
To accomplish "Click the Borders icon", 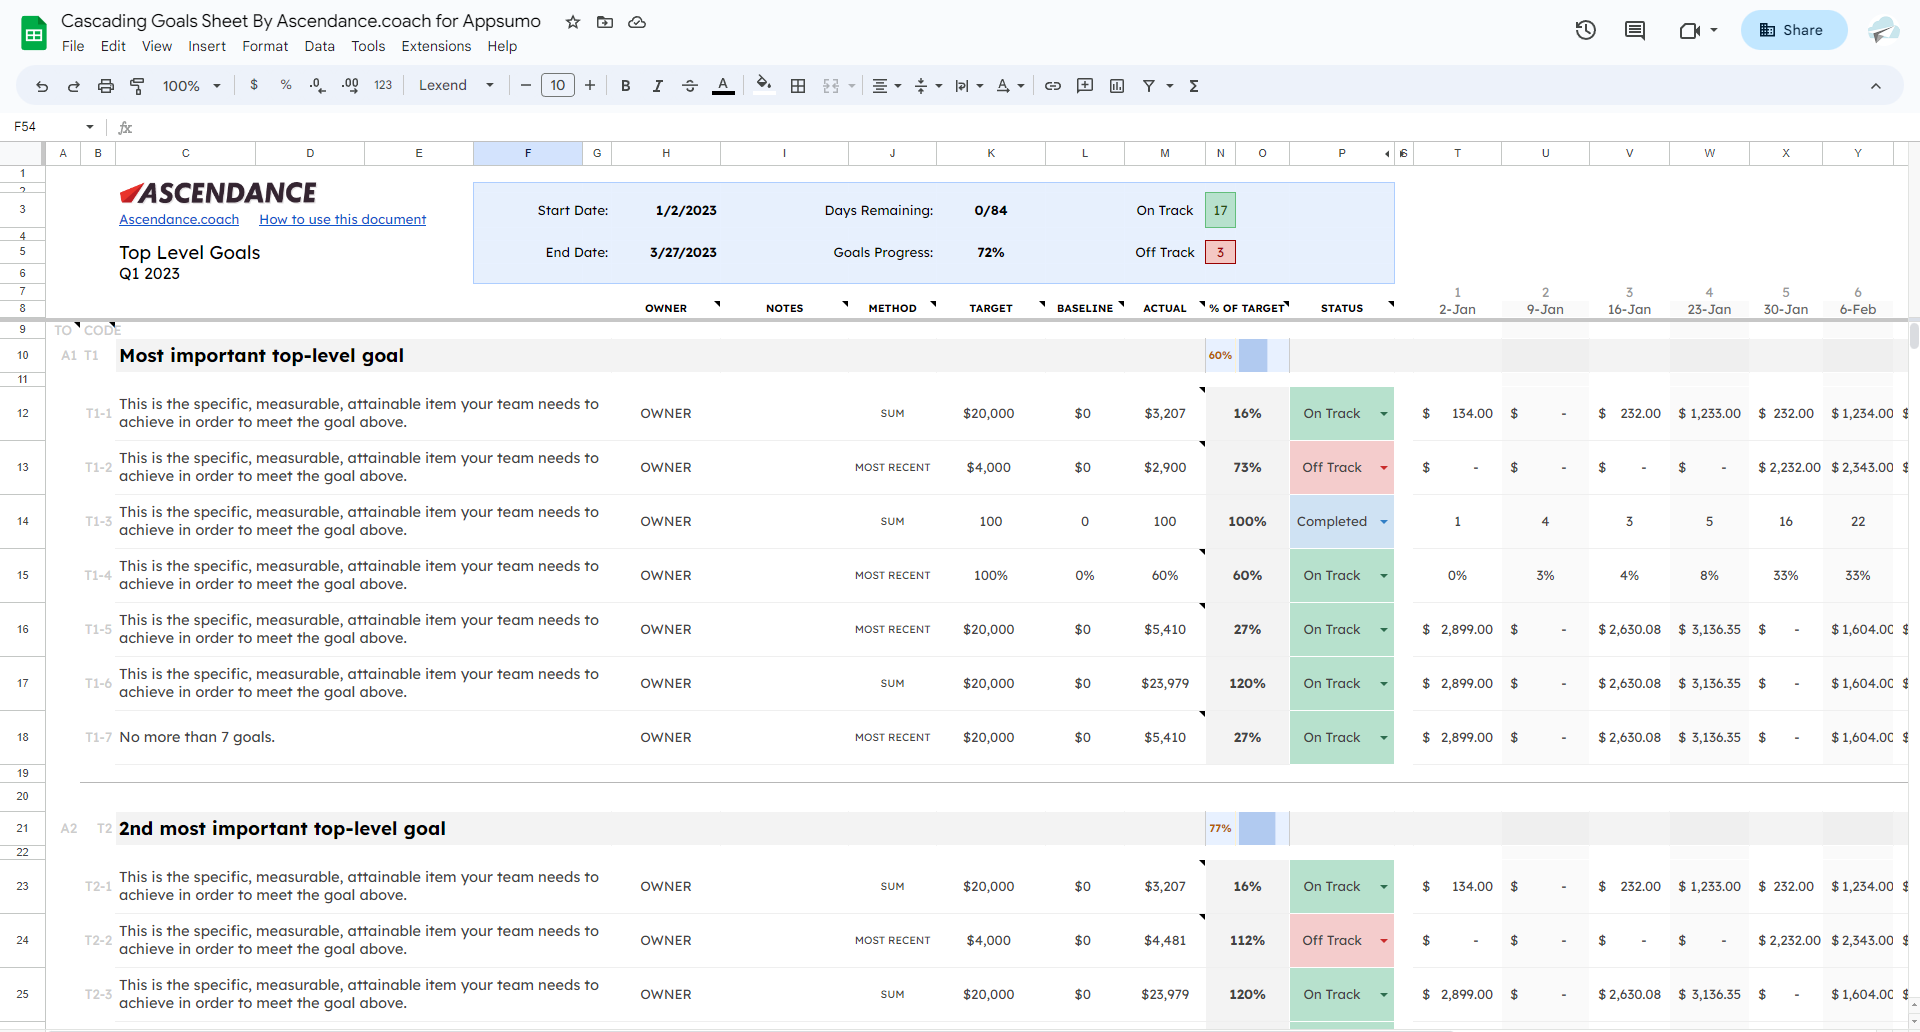I will (x=798, y=86).
